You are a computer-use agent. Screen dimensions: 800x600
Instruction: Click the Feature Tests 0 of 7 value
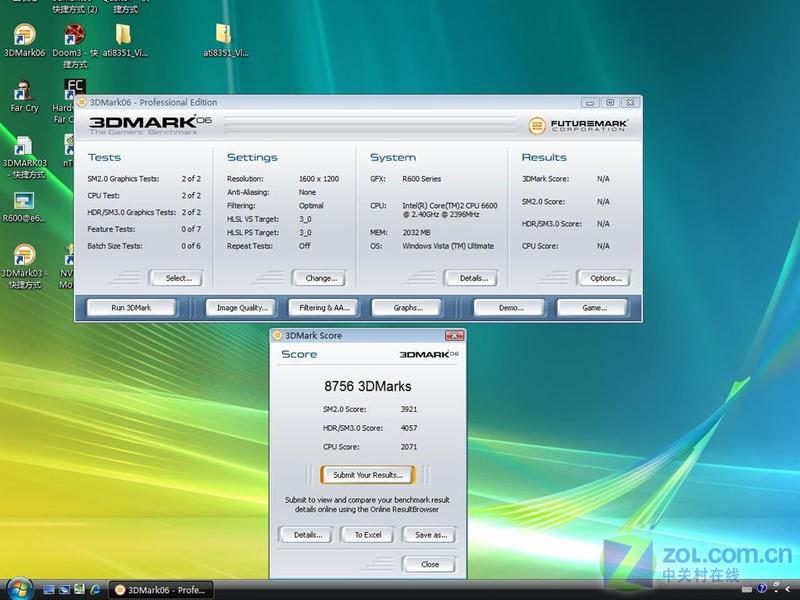(191, 229)
